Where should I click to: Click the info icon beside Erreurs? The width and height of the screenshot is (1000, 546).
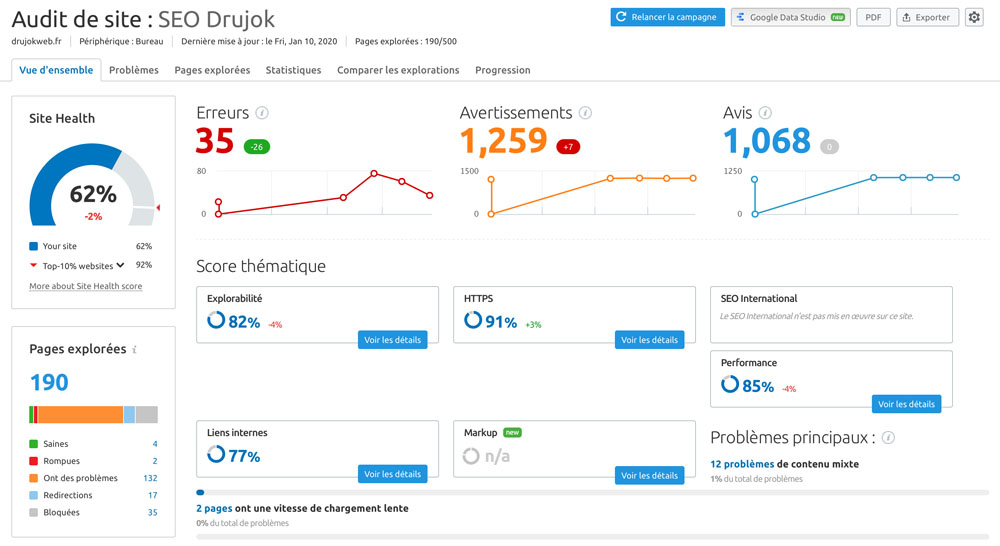pos(261,113)
